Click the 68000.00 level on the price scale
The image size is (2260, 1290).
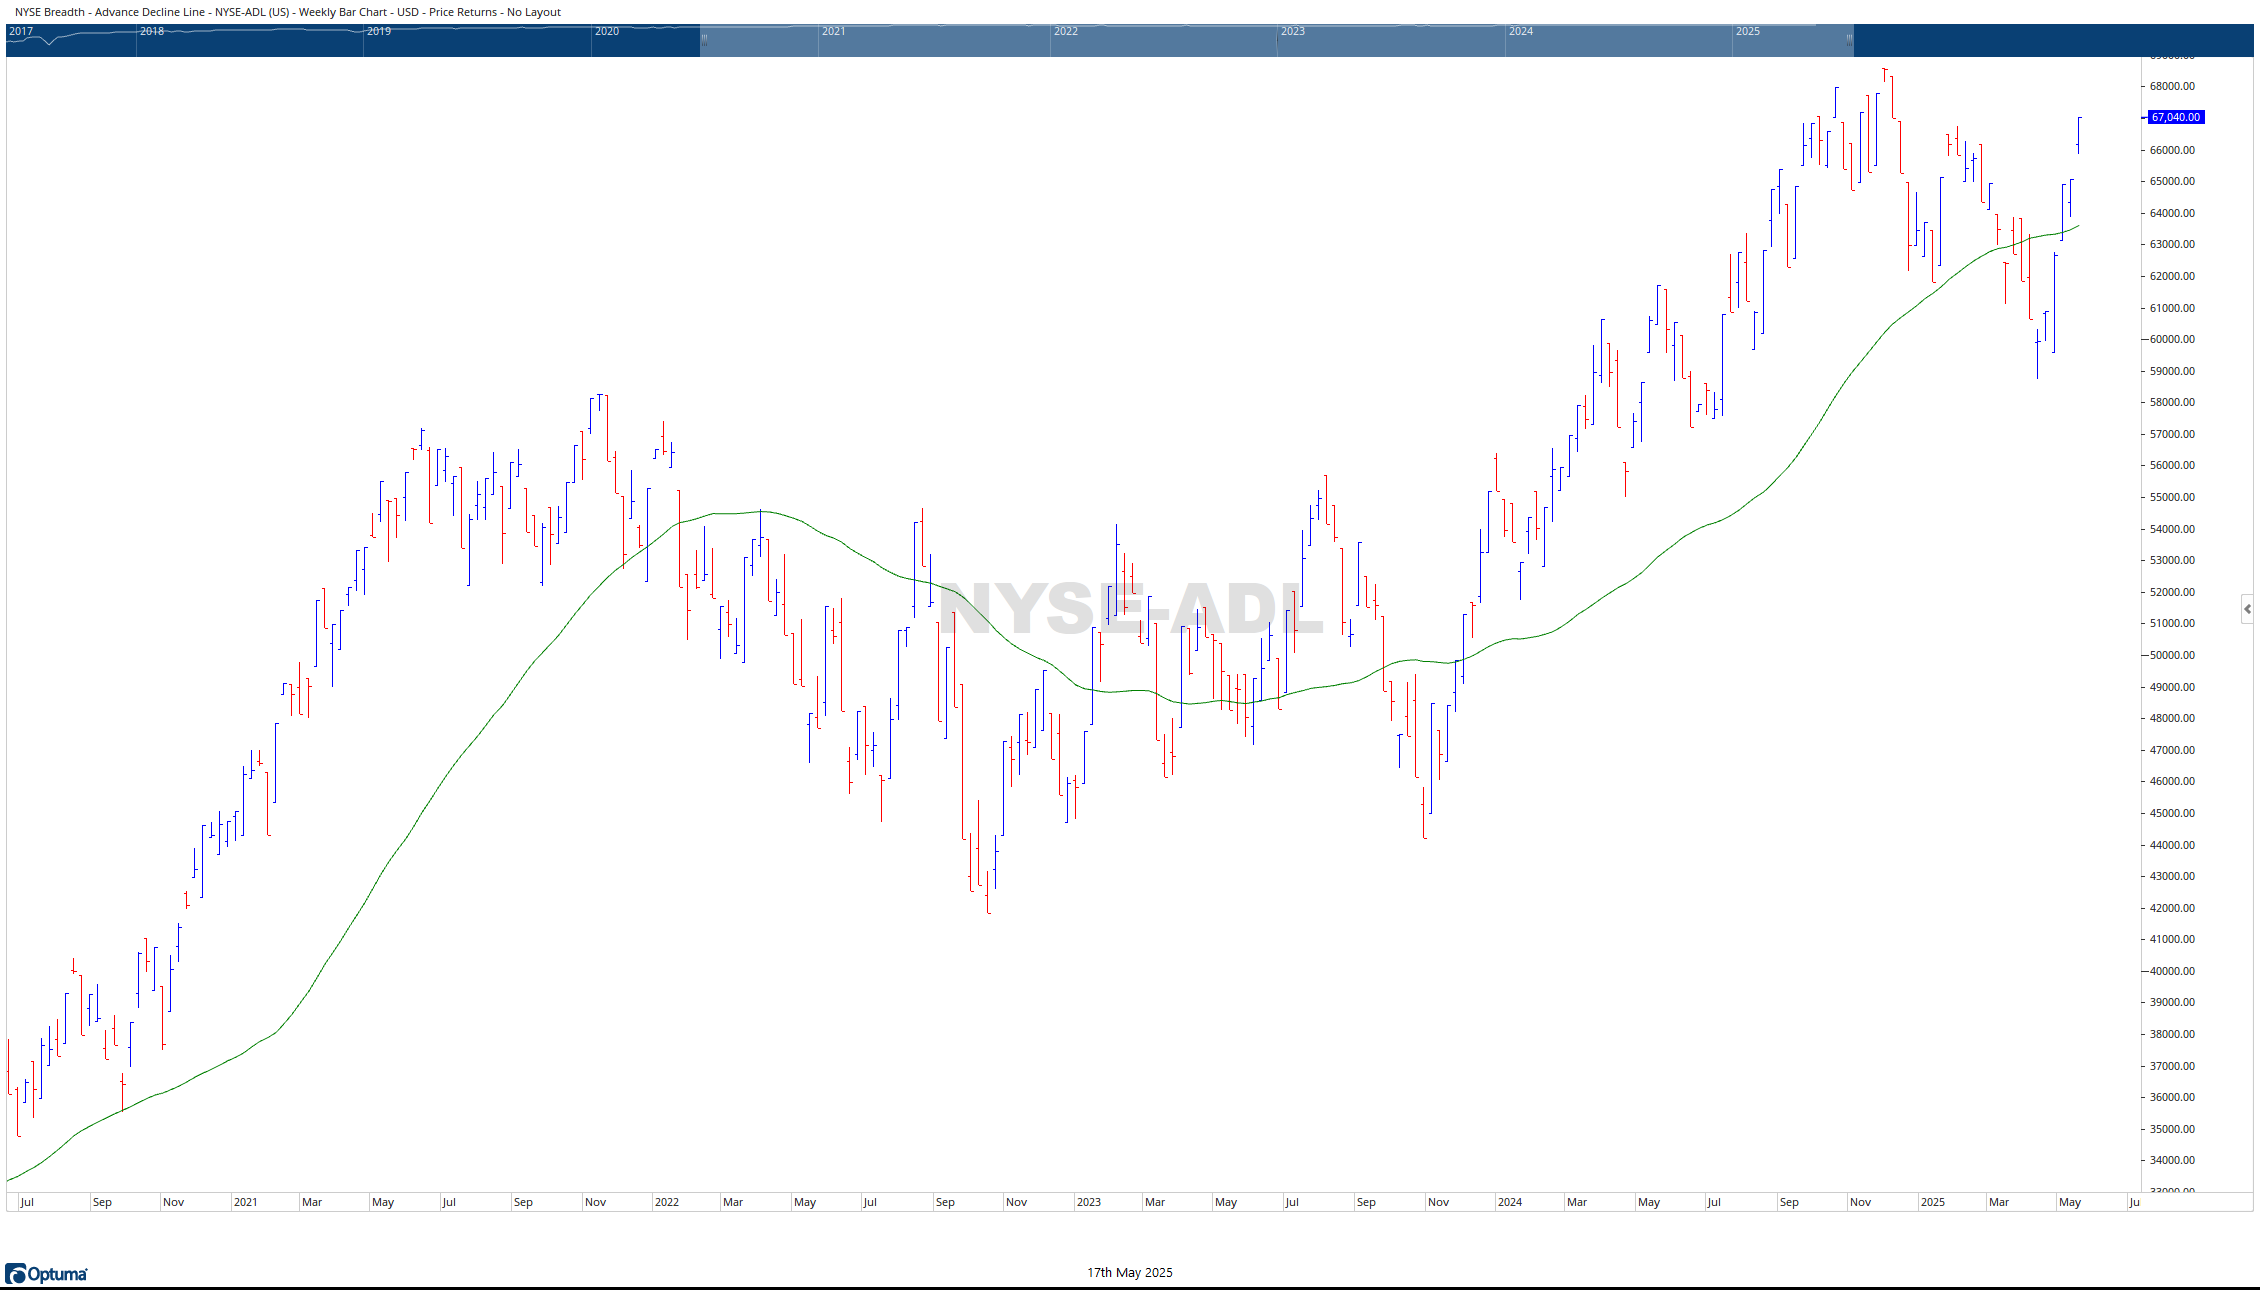pos(2172,86)
